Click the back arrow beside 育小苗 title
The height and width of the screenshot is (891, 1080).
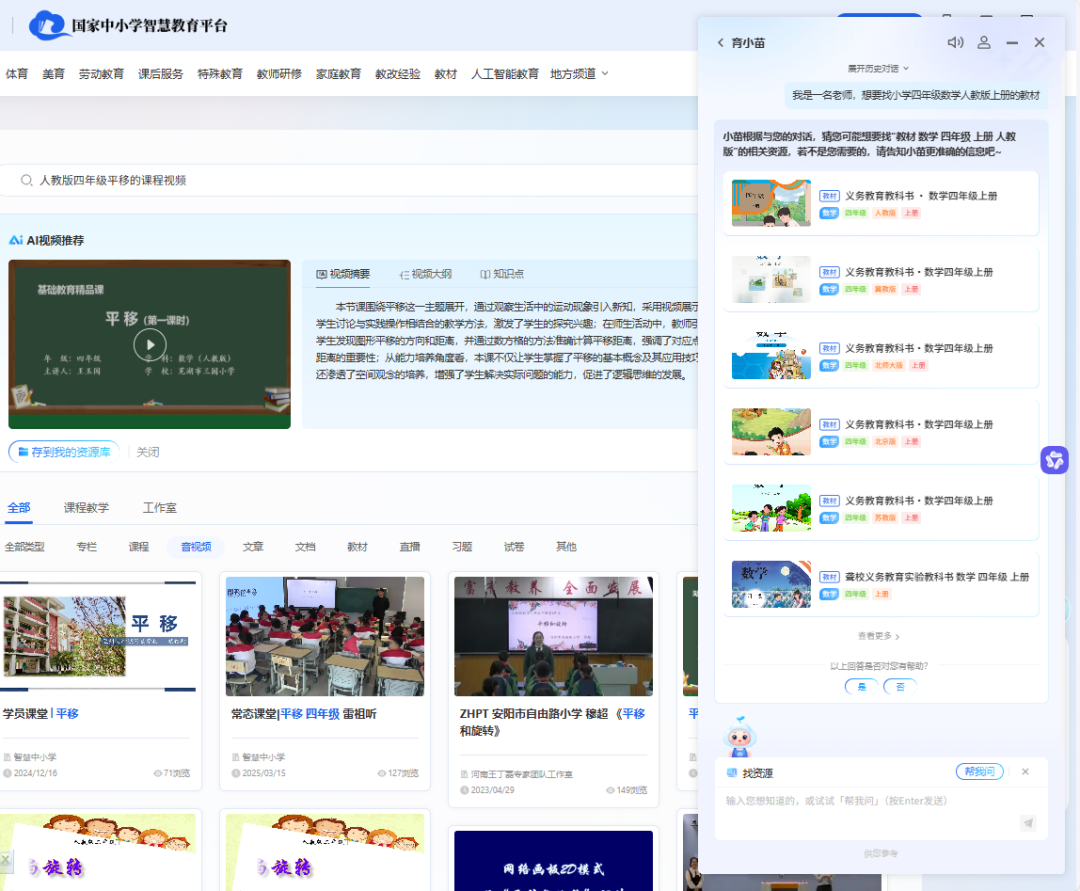tap(720, 42)
